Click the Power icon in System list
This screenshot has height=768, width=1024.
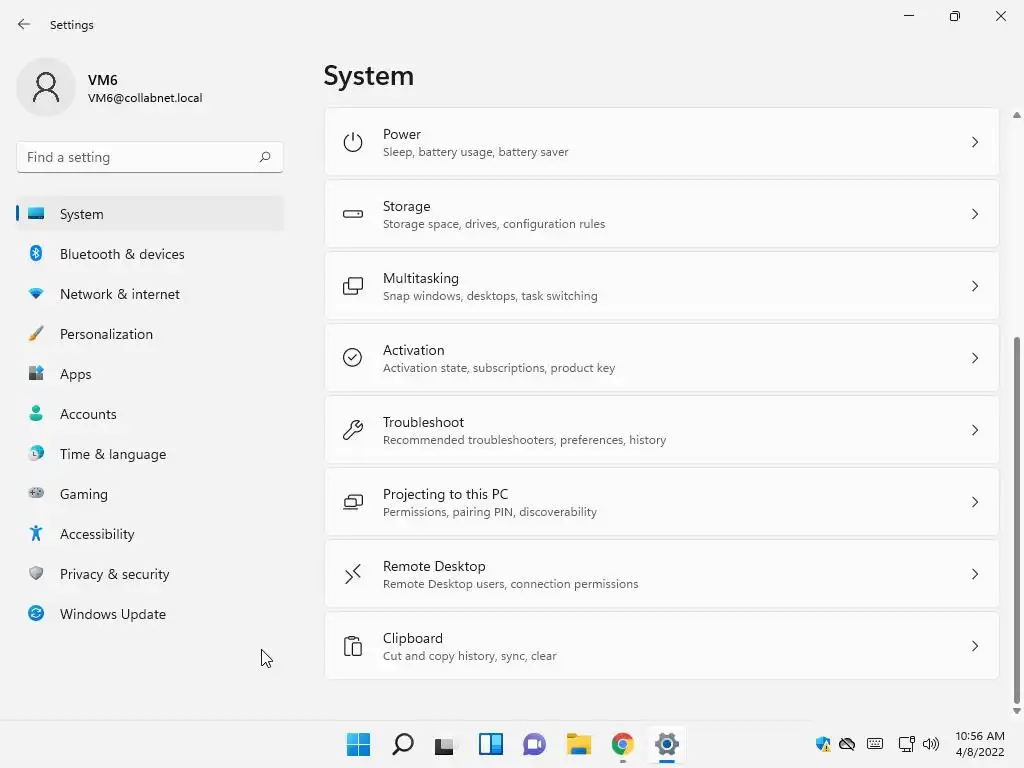point(353,142)
